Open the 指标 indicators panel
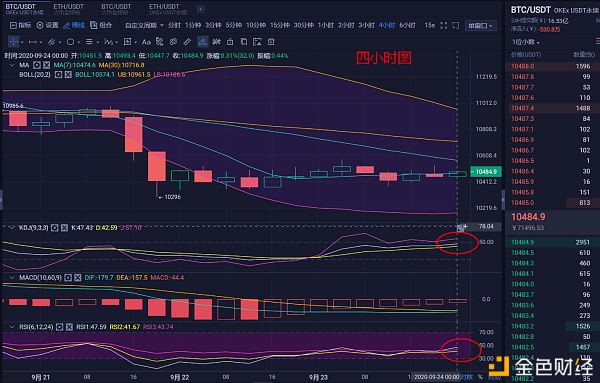600x383 pixels. pos(21,25)
